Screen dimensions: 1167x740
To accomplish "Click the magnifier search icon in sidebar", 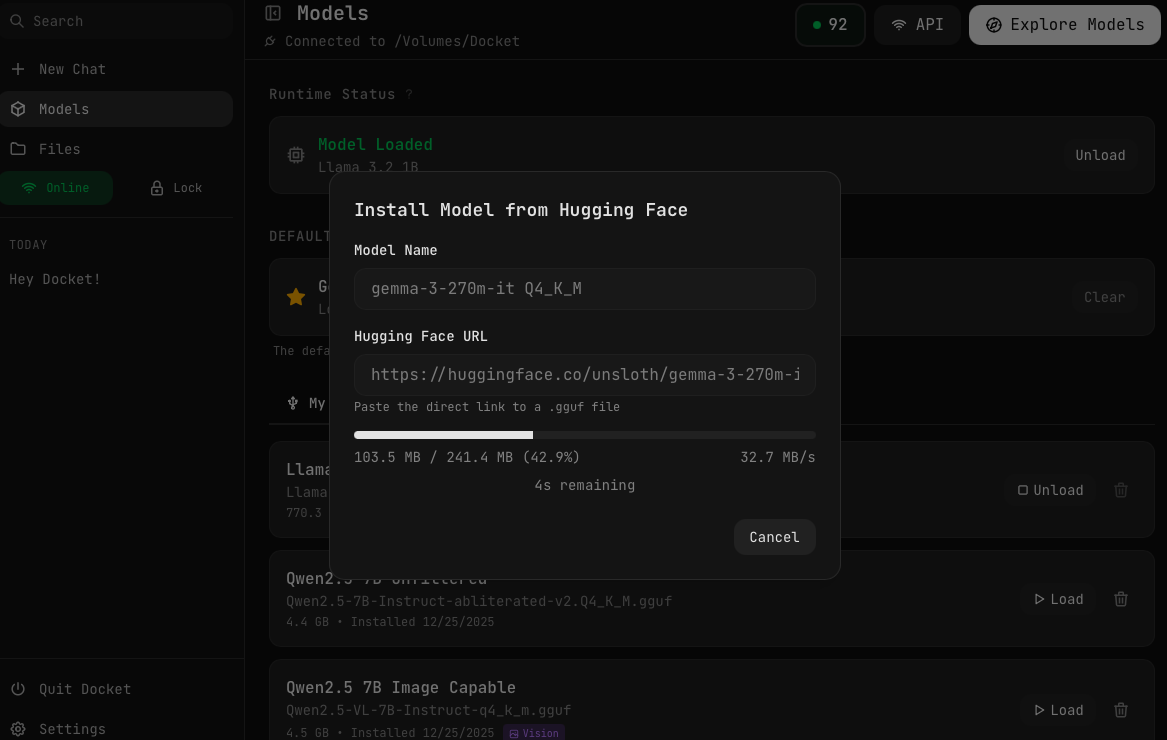I will pyautogui.click(x=17, y=21).
